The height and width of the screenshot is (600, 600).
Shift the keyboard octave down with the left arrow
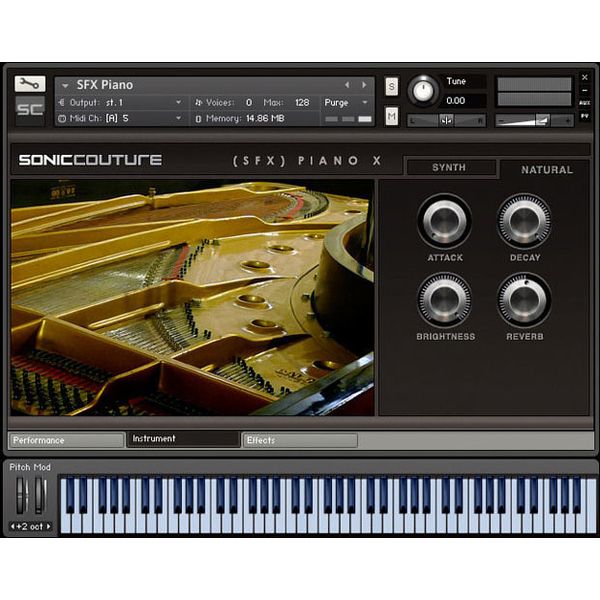[12, 527]
